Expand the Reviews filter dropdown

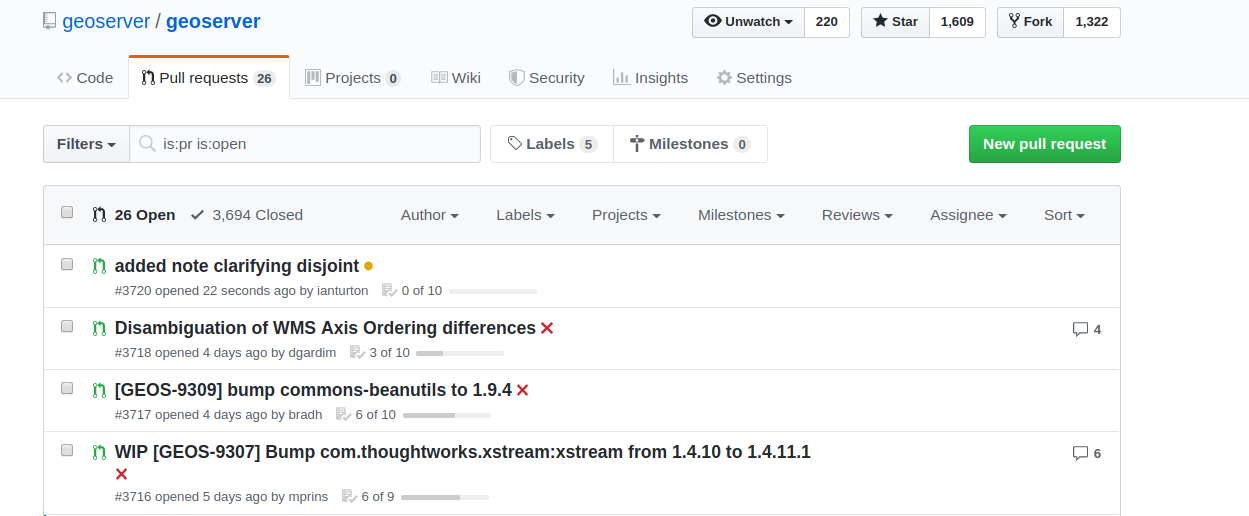pos(857,215)
